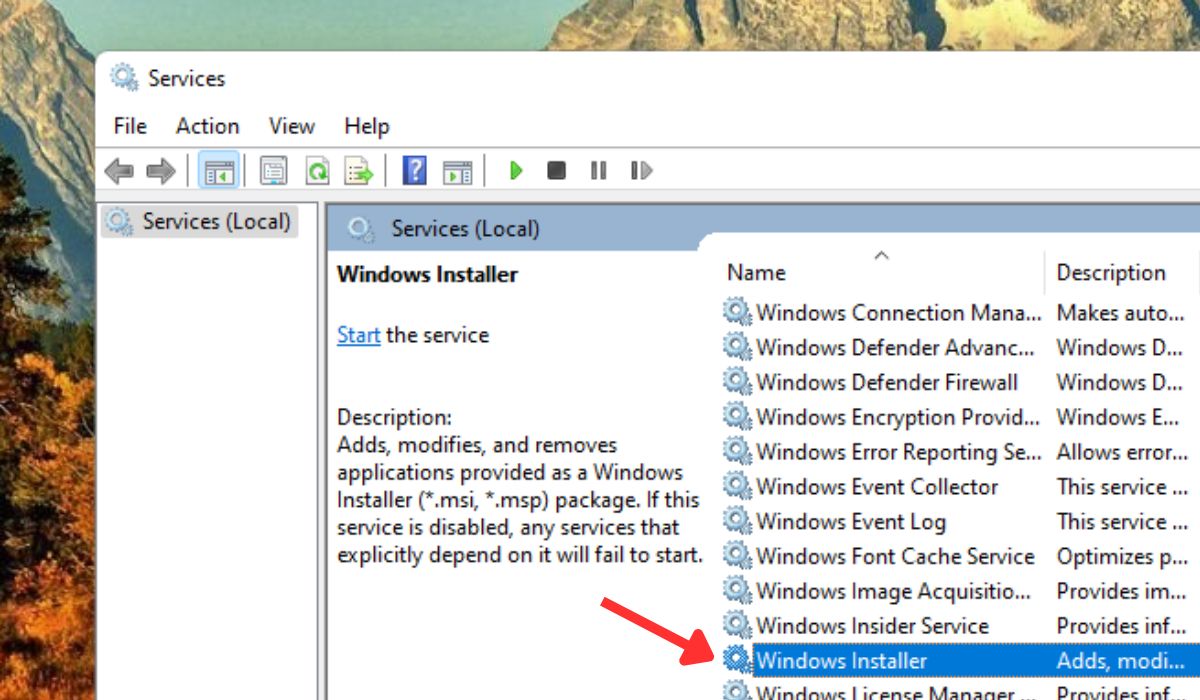Click the Restart Service toolbar icon
The width and height of the screenshot is (1200, 700).
(641, 170)
